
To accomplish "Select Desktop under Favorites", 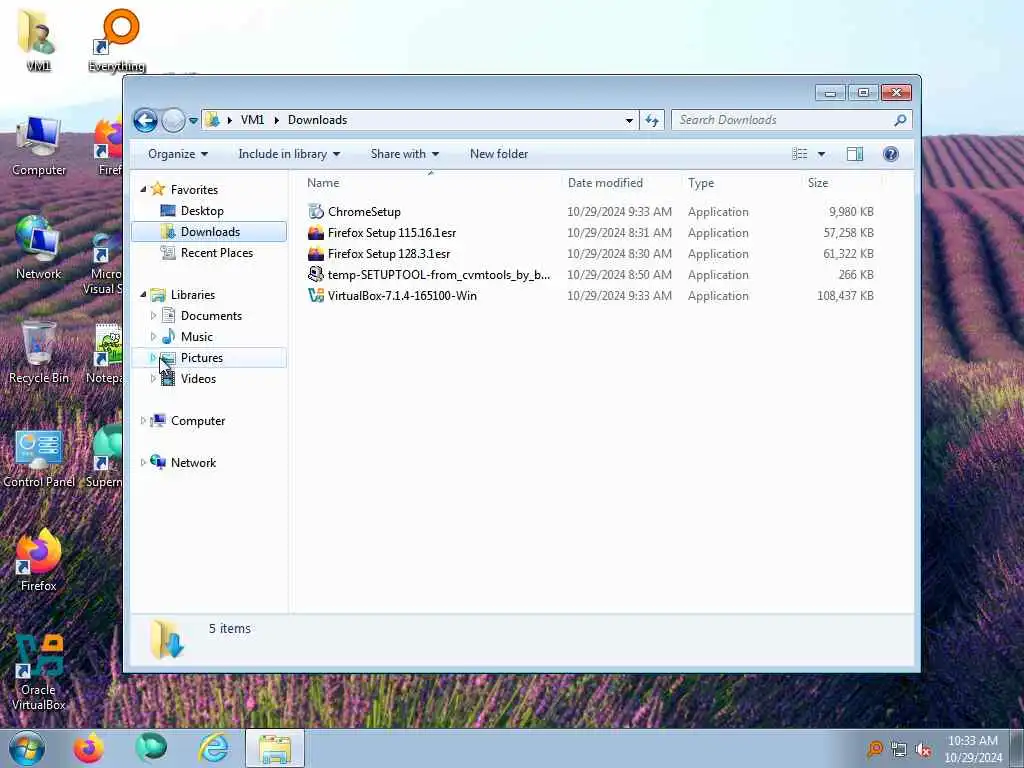I will click(x=202, y=211).
